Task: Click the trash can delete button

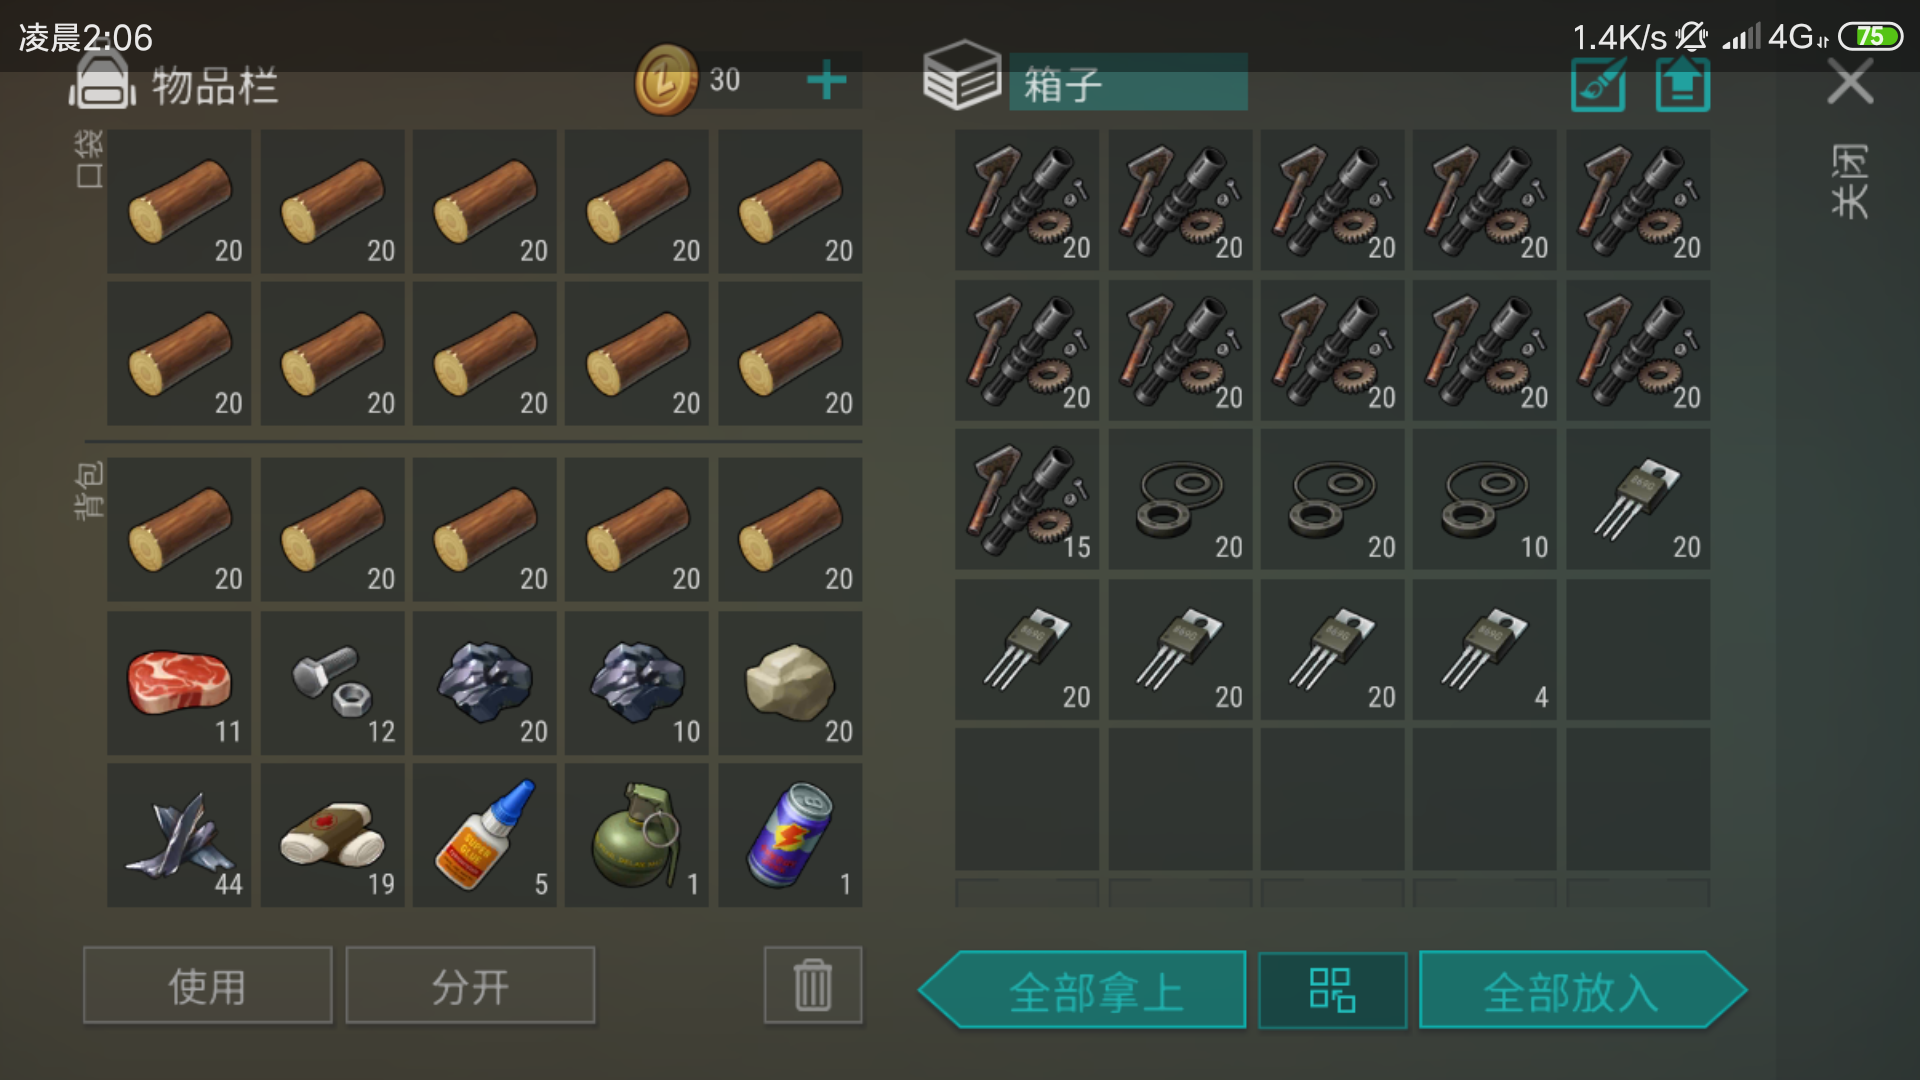Action: (x=813, y=985)
